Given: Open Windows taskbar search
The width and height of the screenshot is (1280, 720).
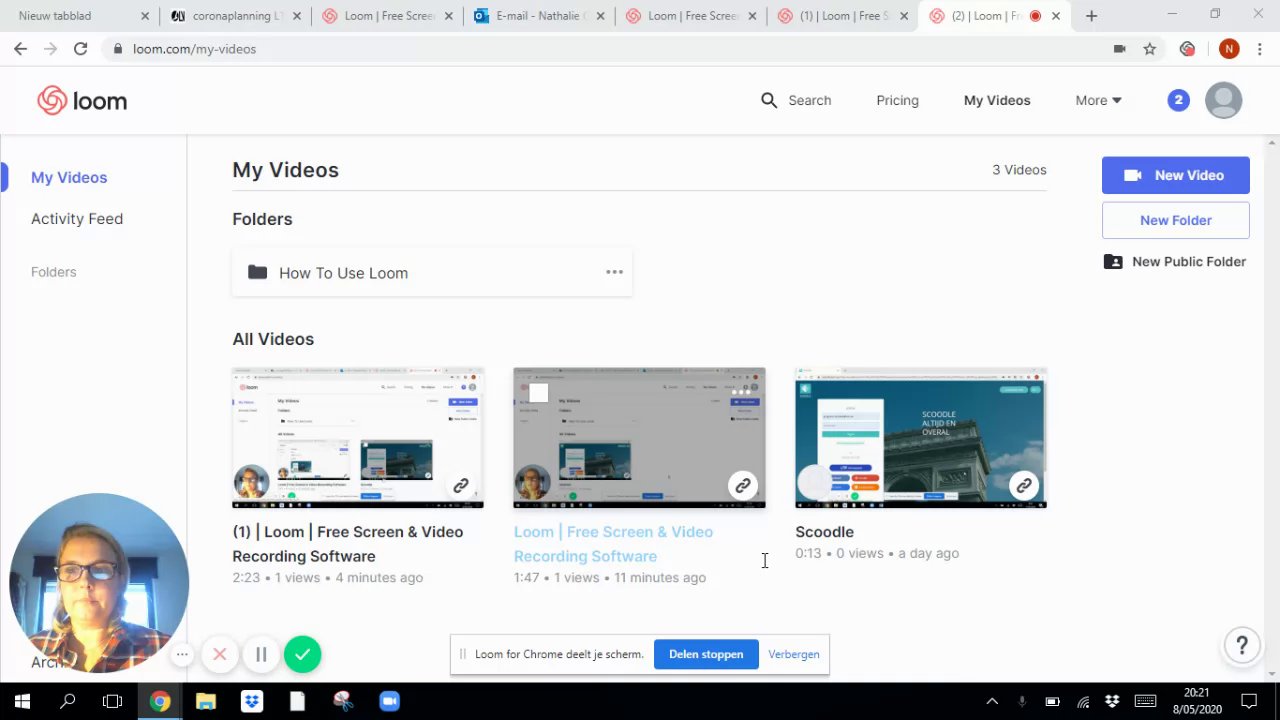Looking at the screenshot, I should (x=67, y=701).
